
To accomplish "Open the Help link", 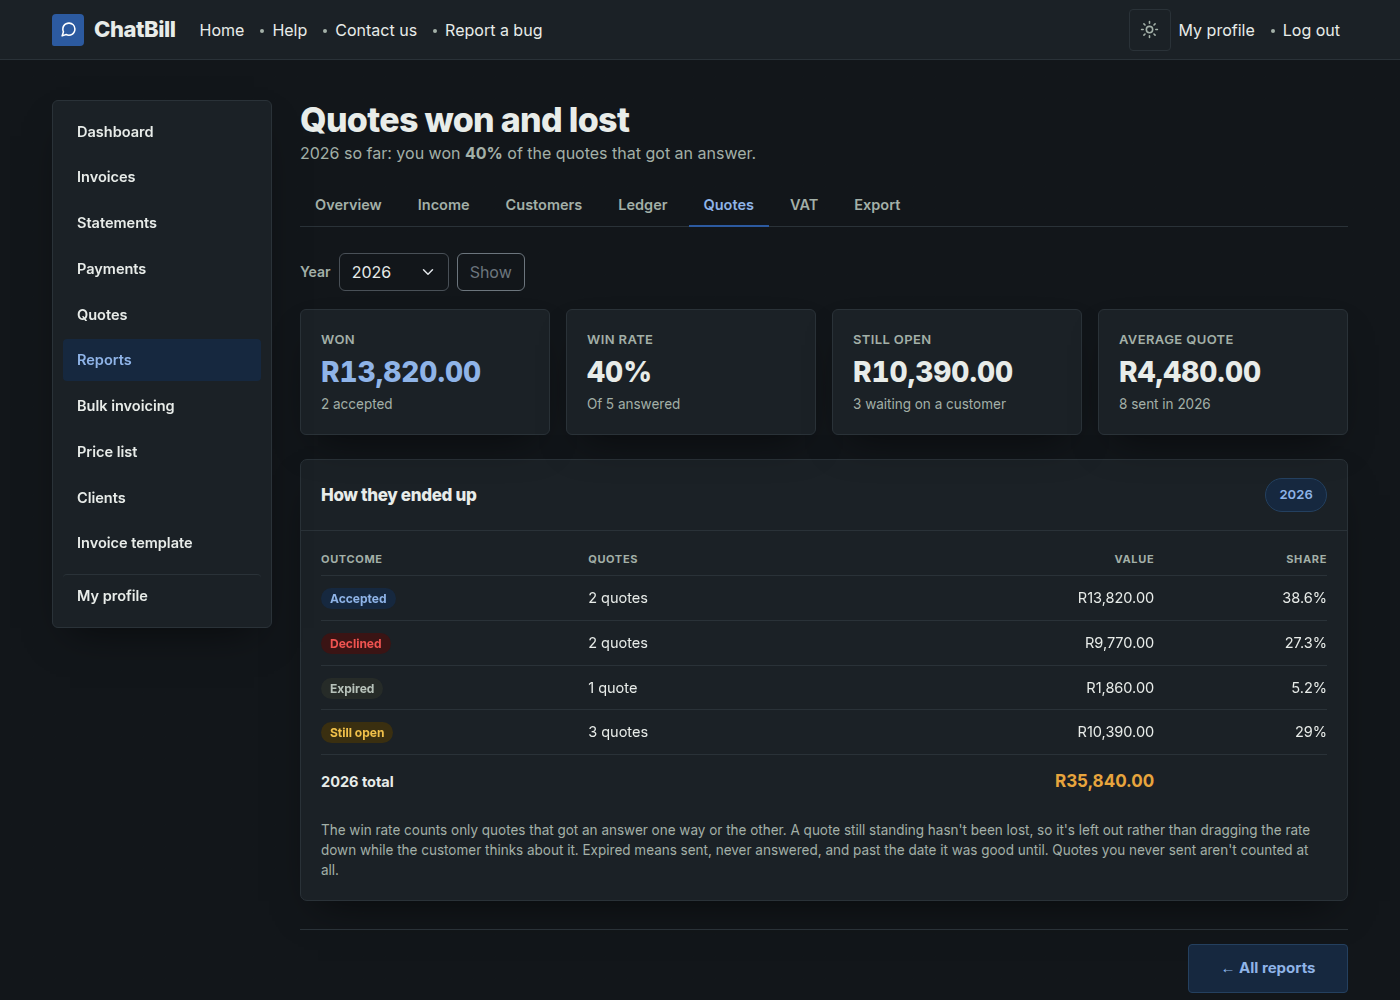I will tap(290, 30).
